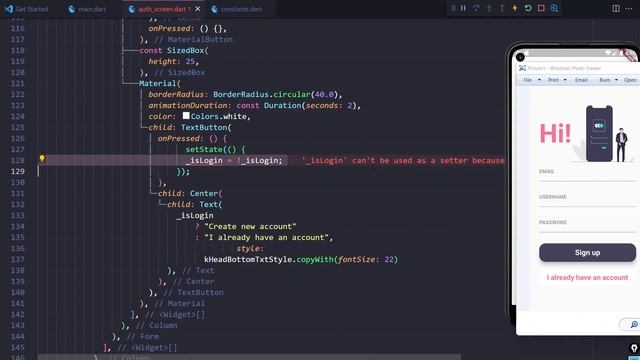
Task: Expand the Burn dropdown arrow in Photo Viewer
Action: (616, 80)
